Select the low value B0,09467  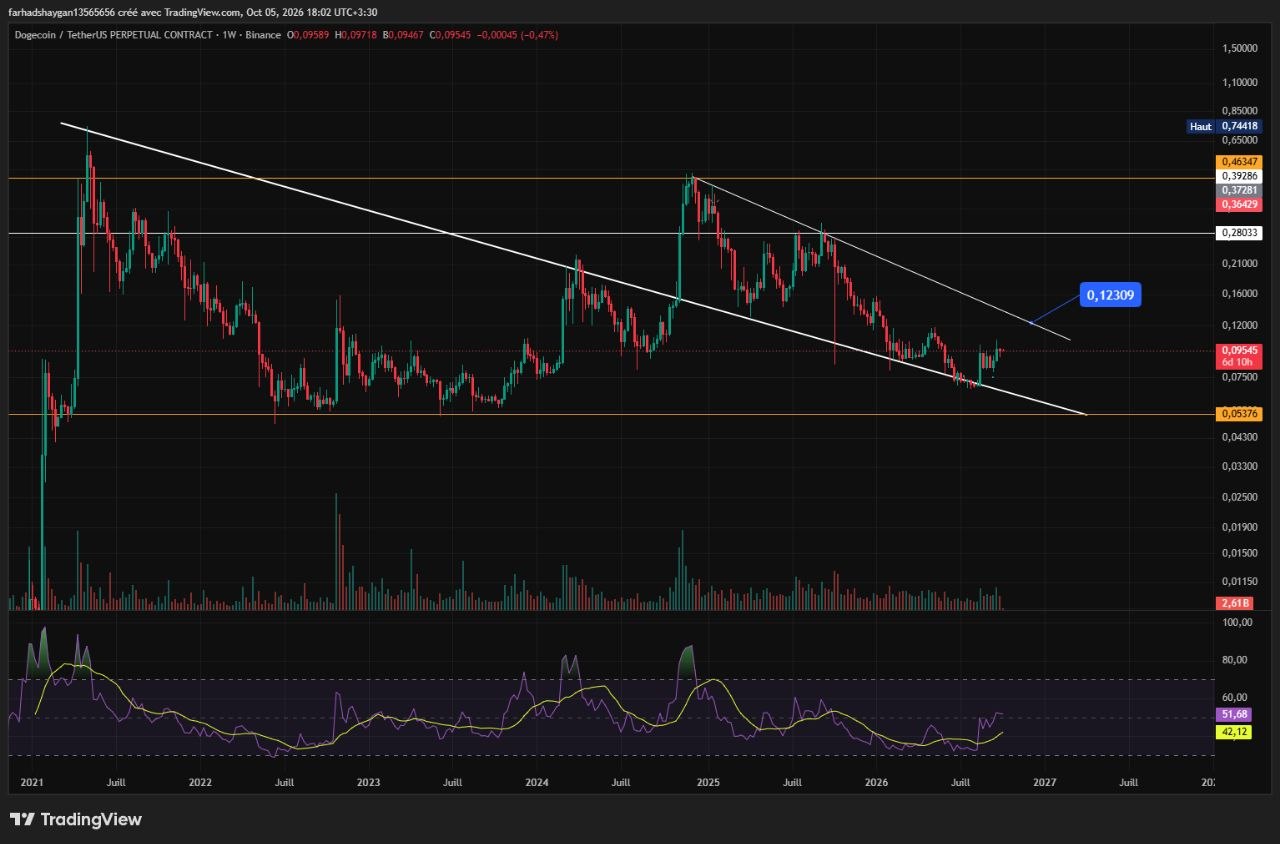pyautogui.click(x=401, y=35)
